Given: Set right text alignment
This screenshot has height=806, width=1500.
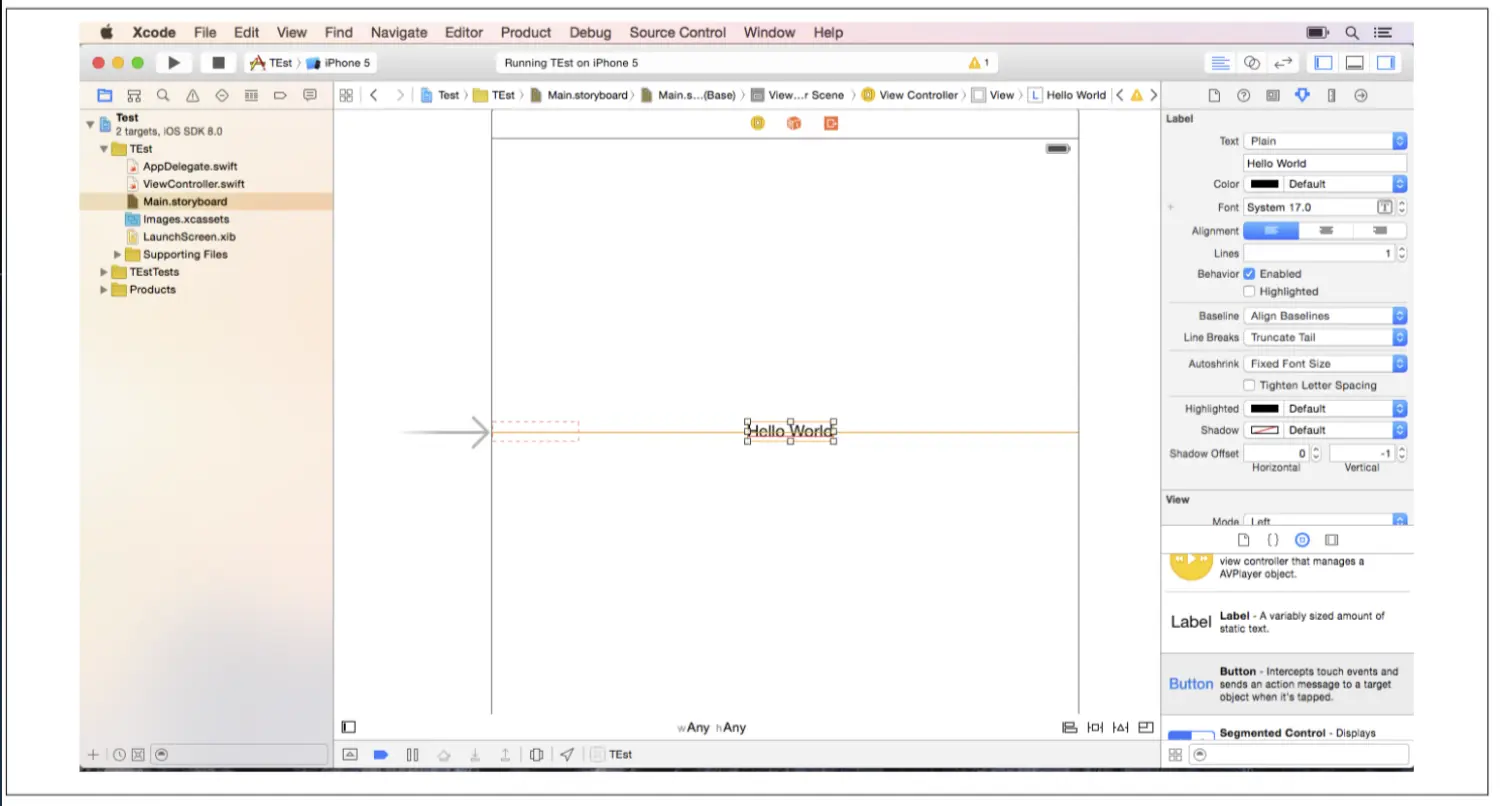Looking at the screenshot, I should [x=1380, y=231].
